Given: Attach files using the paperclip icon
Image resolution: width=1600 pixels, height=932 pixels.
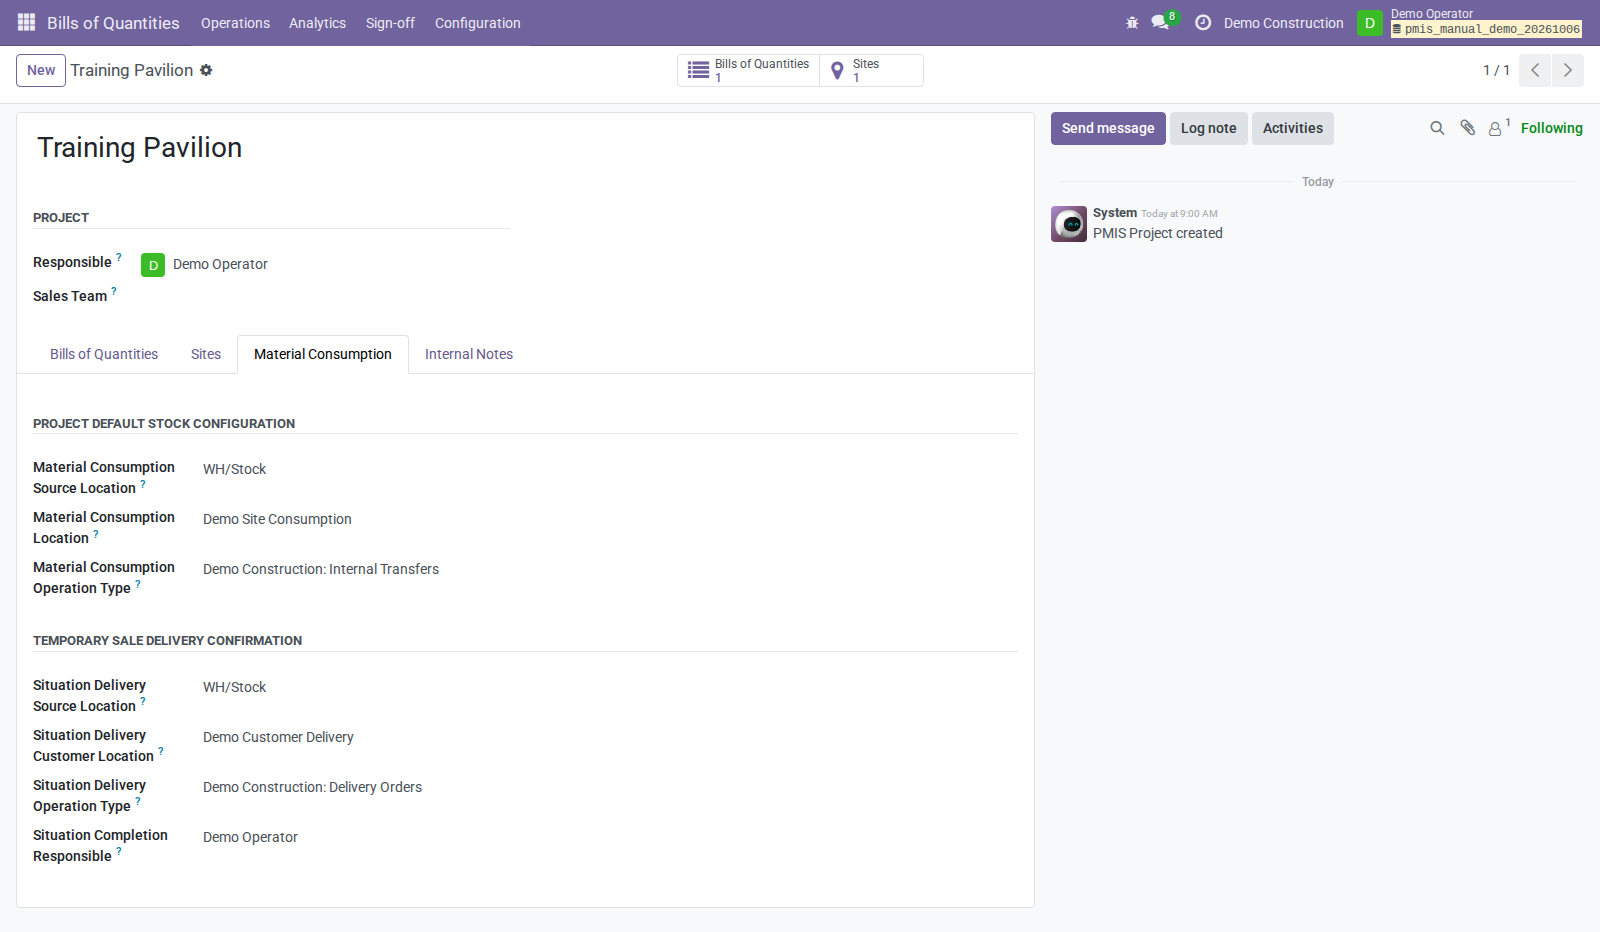Looking at the screenshot, I should pyautogui.click(x=1467, y=128).
